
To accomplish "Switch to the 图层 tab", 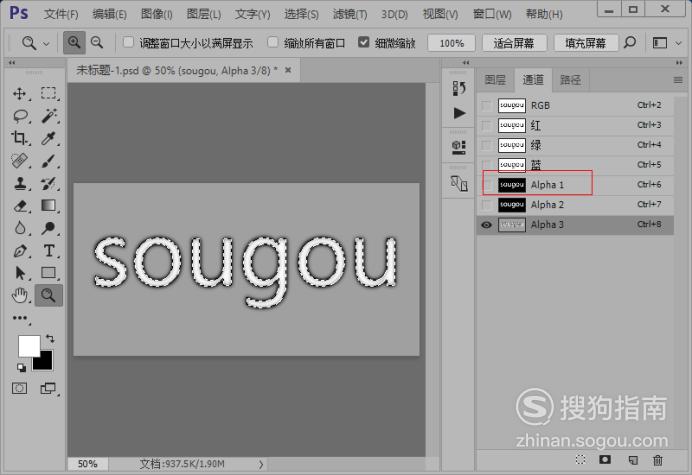I will (495, 80).
